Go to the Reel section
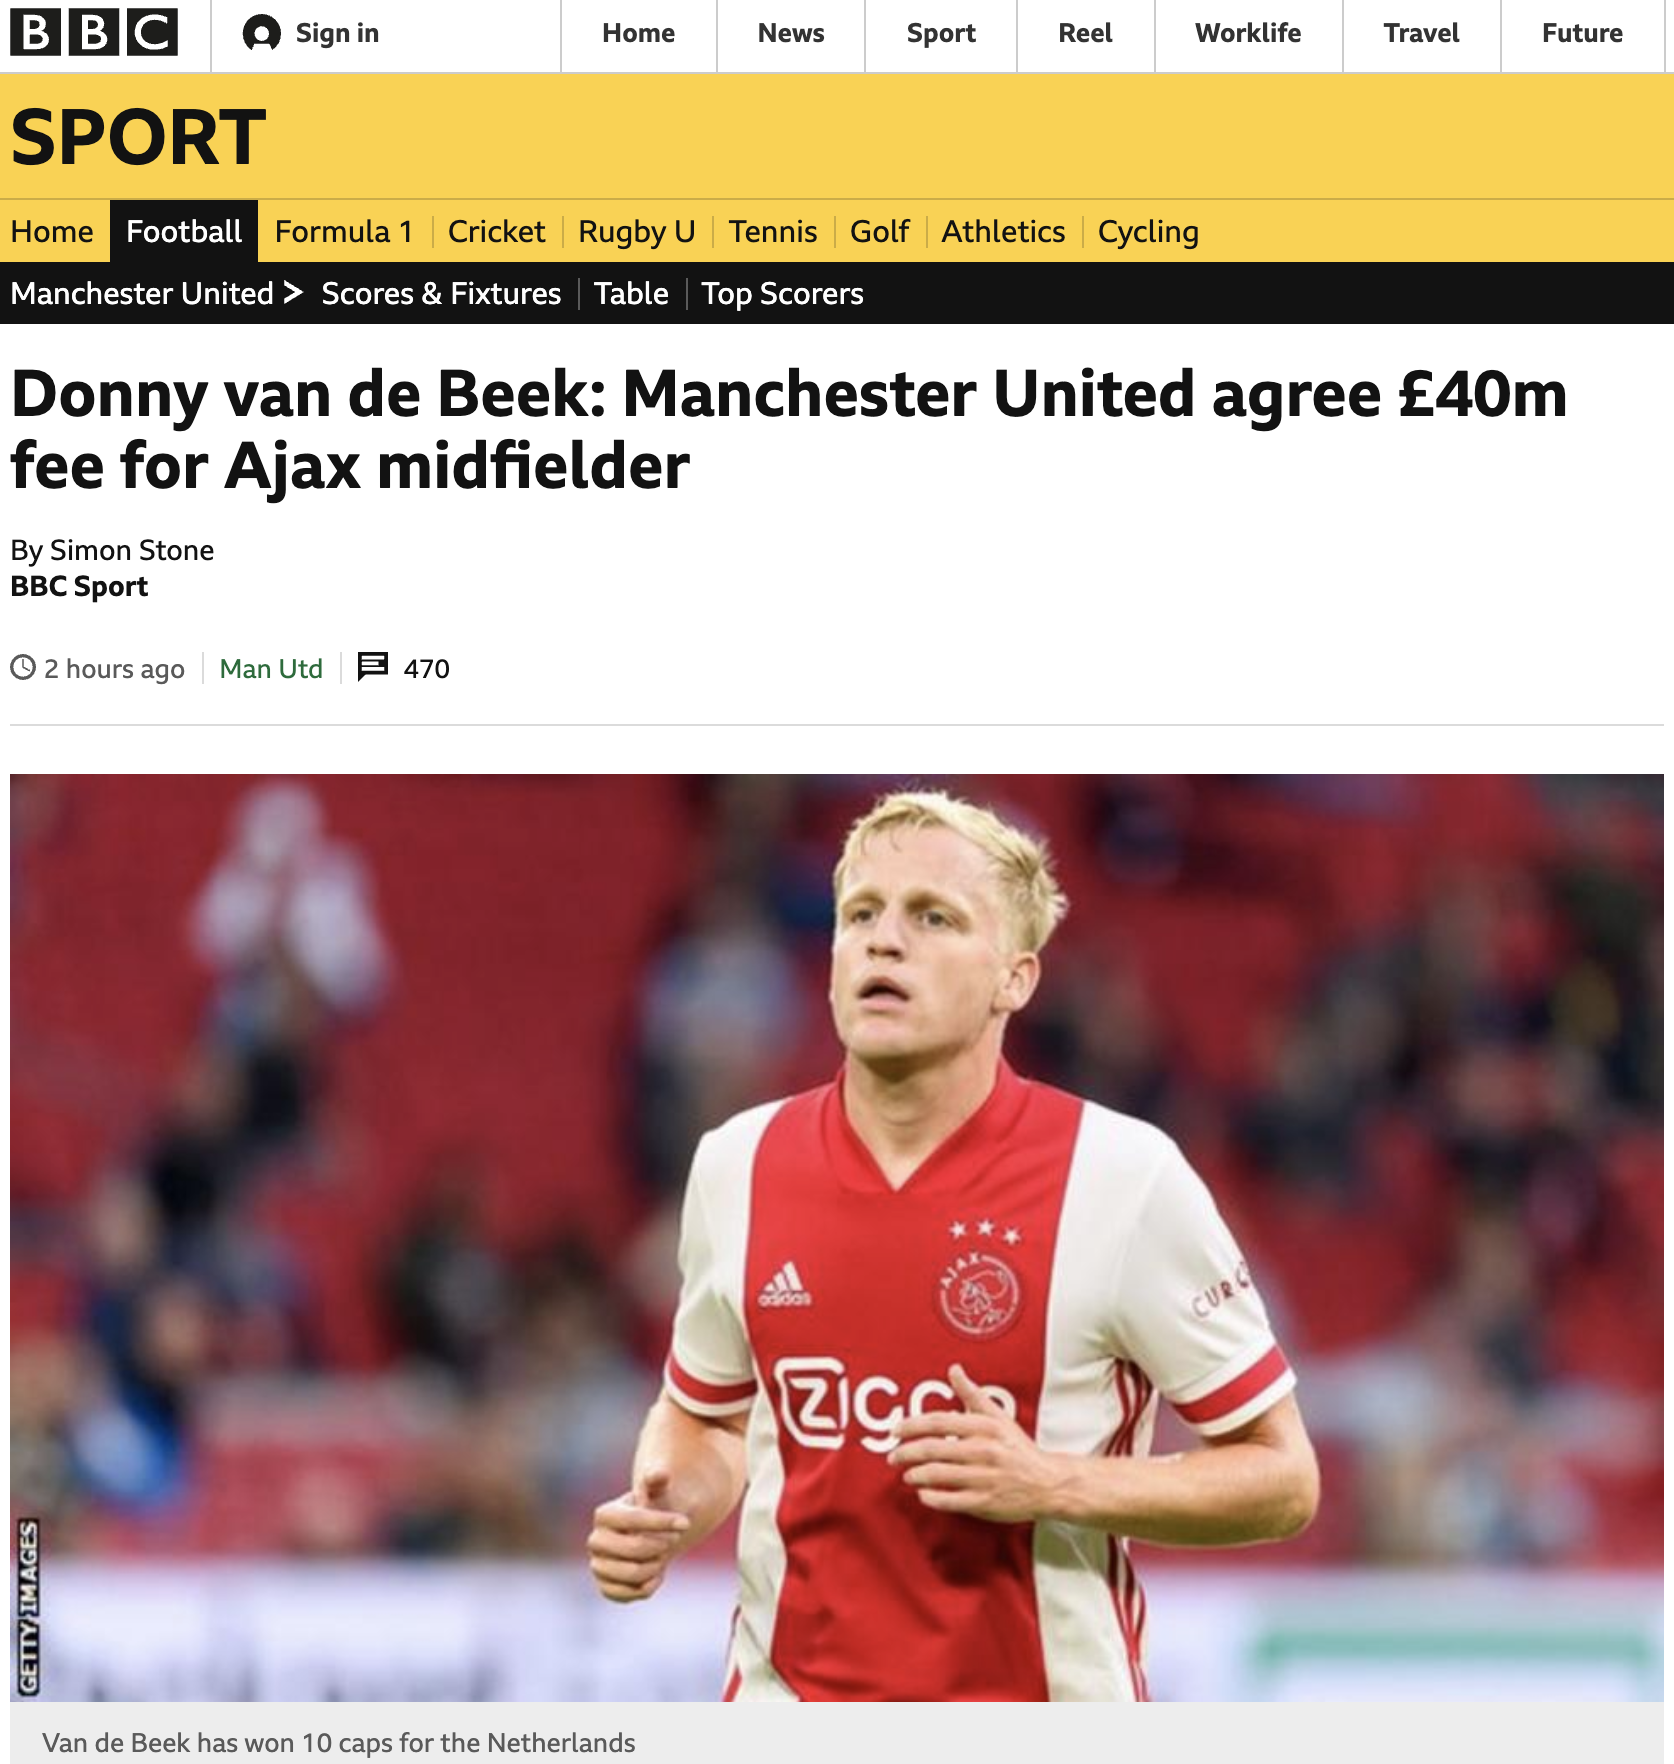Screen dimensions: 1674x1764 [x=1085, y=33]
